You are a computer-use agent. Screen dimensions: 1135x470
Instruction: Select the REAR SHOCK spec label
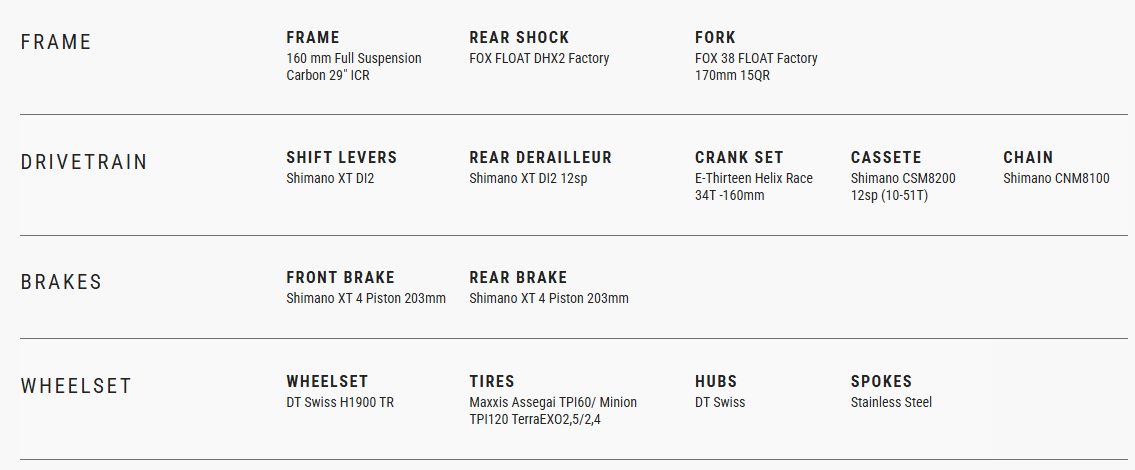pos(519,38)
